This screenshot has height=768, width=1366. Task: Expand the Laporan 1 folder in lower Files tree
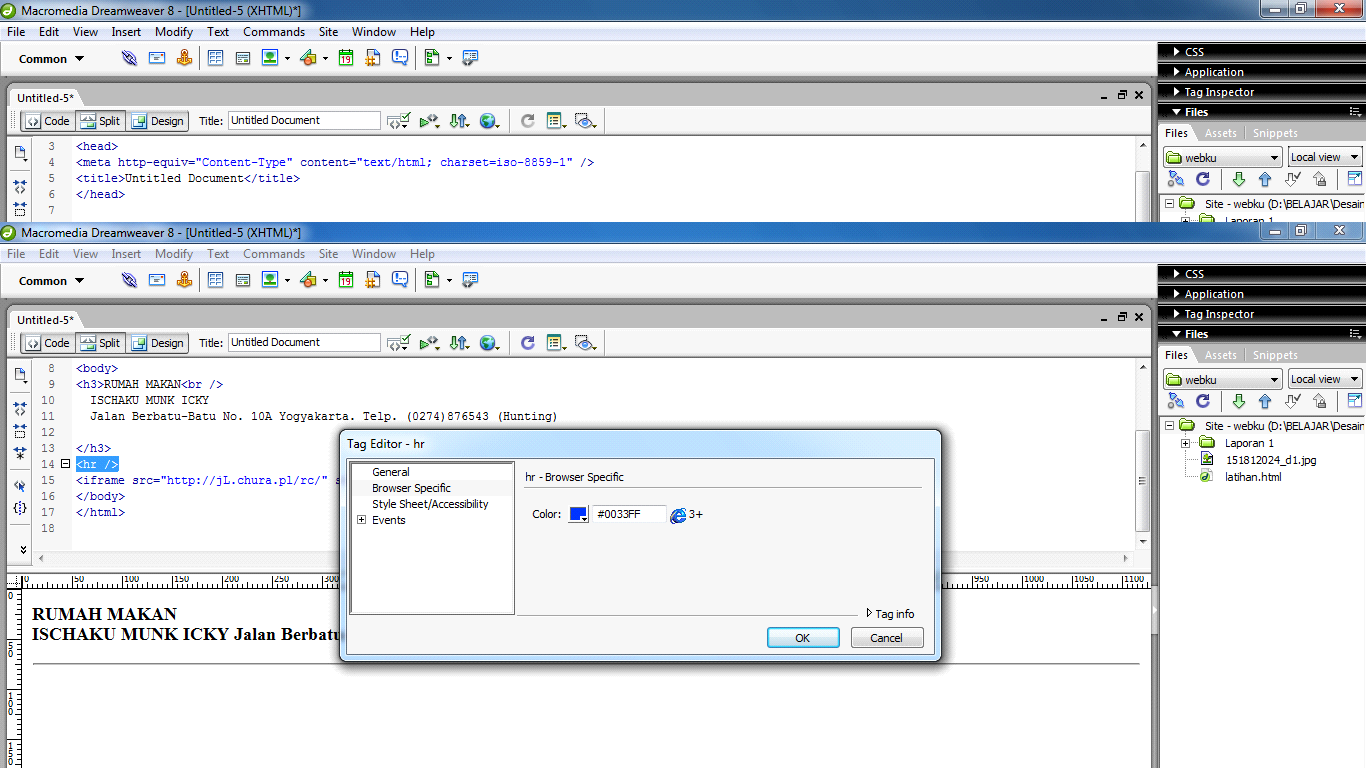tap(1185, 443)
